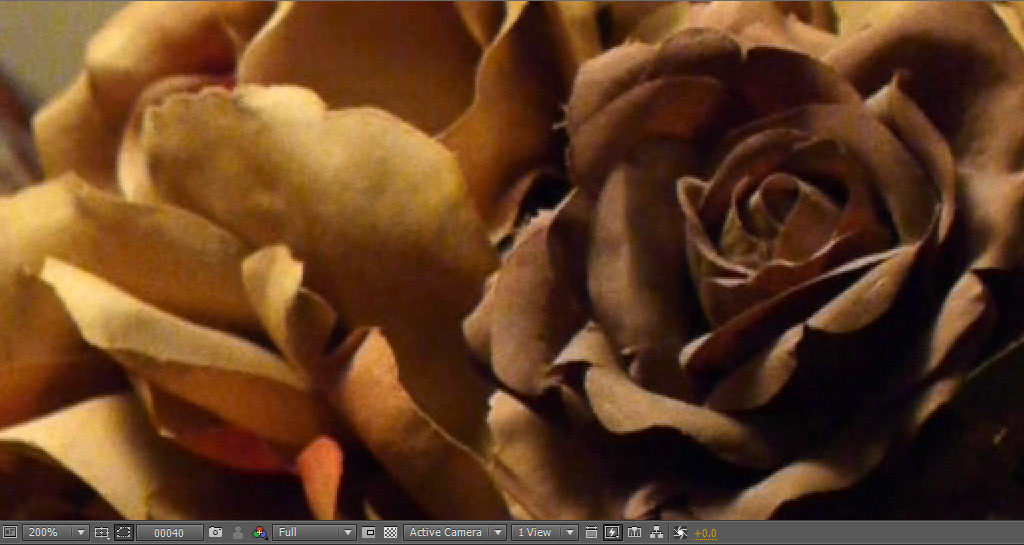
Task: Open the 200% magnification dropdown
Action: tap(55, 533)
